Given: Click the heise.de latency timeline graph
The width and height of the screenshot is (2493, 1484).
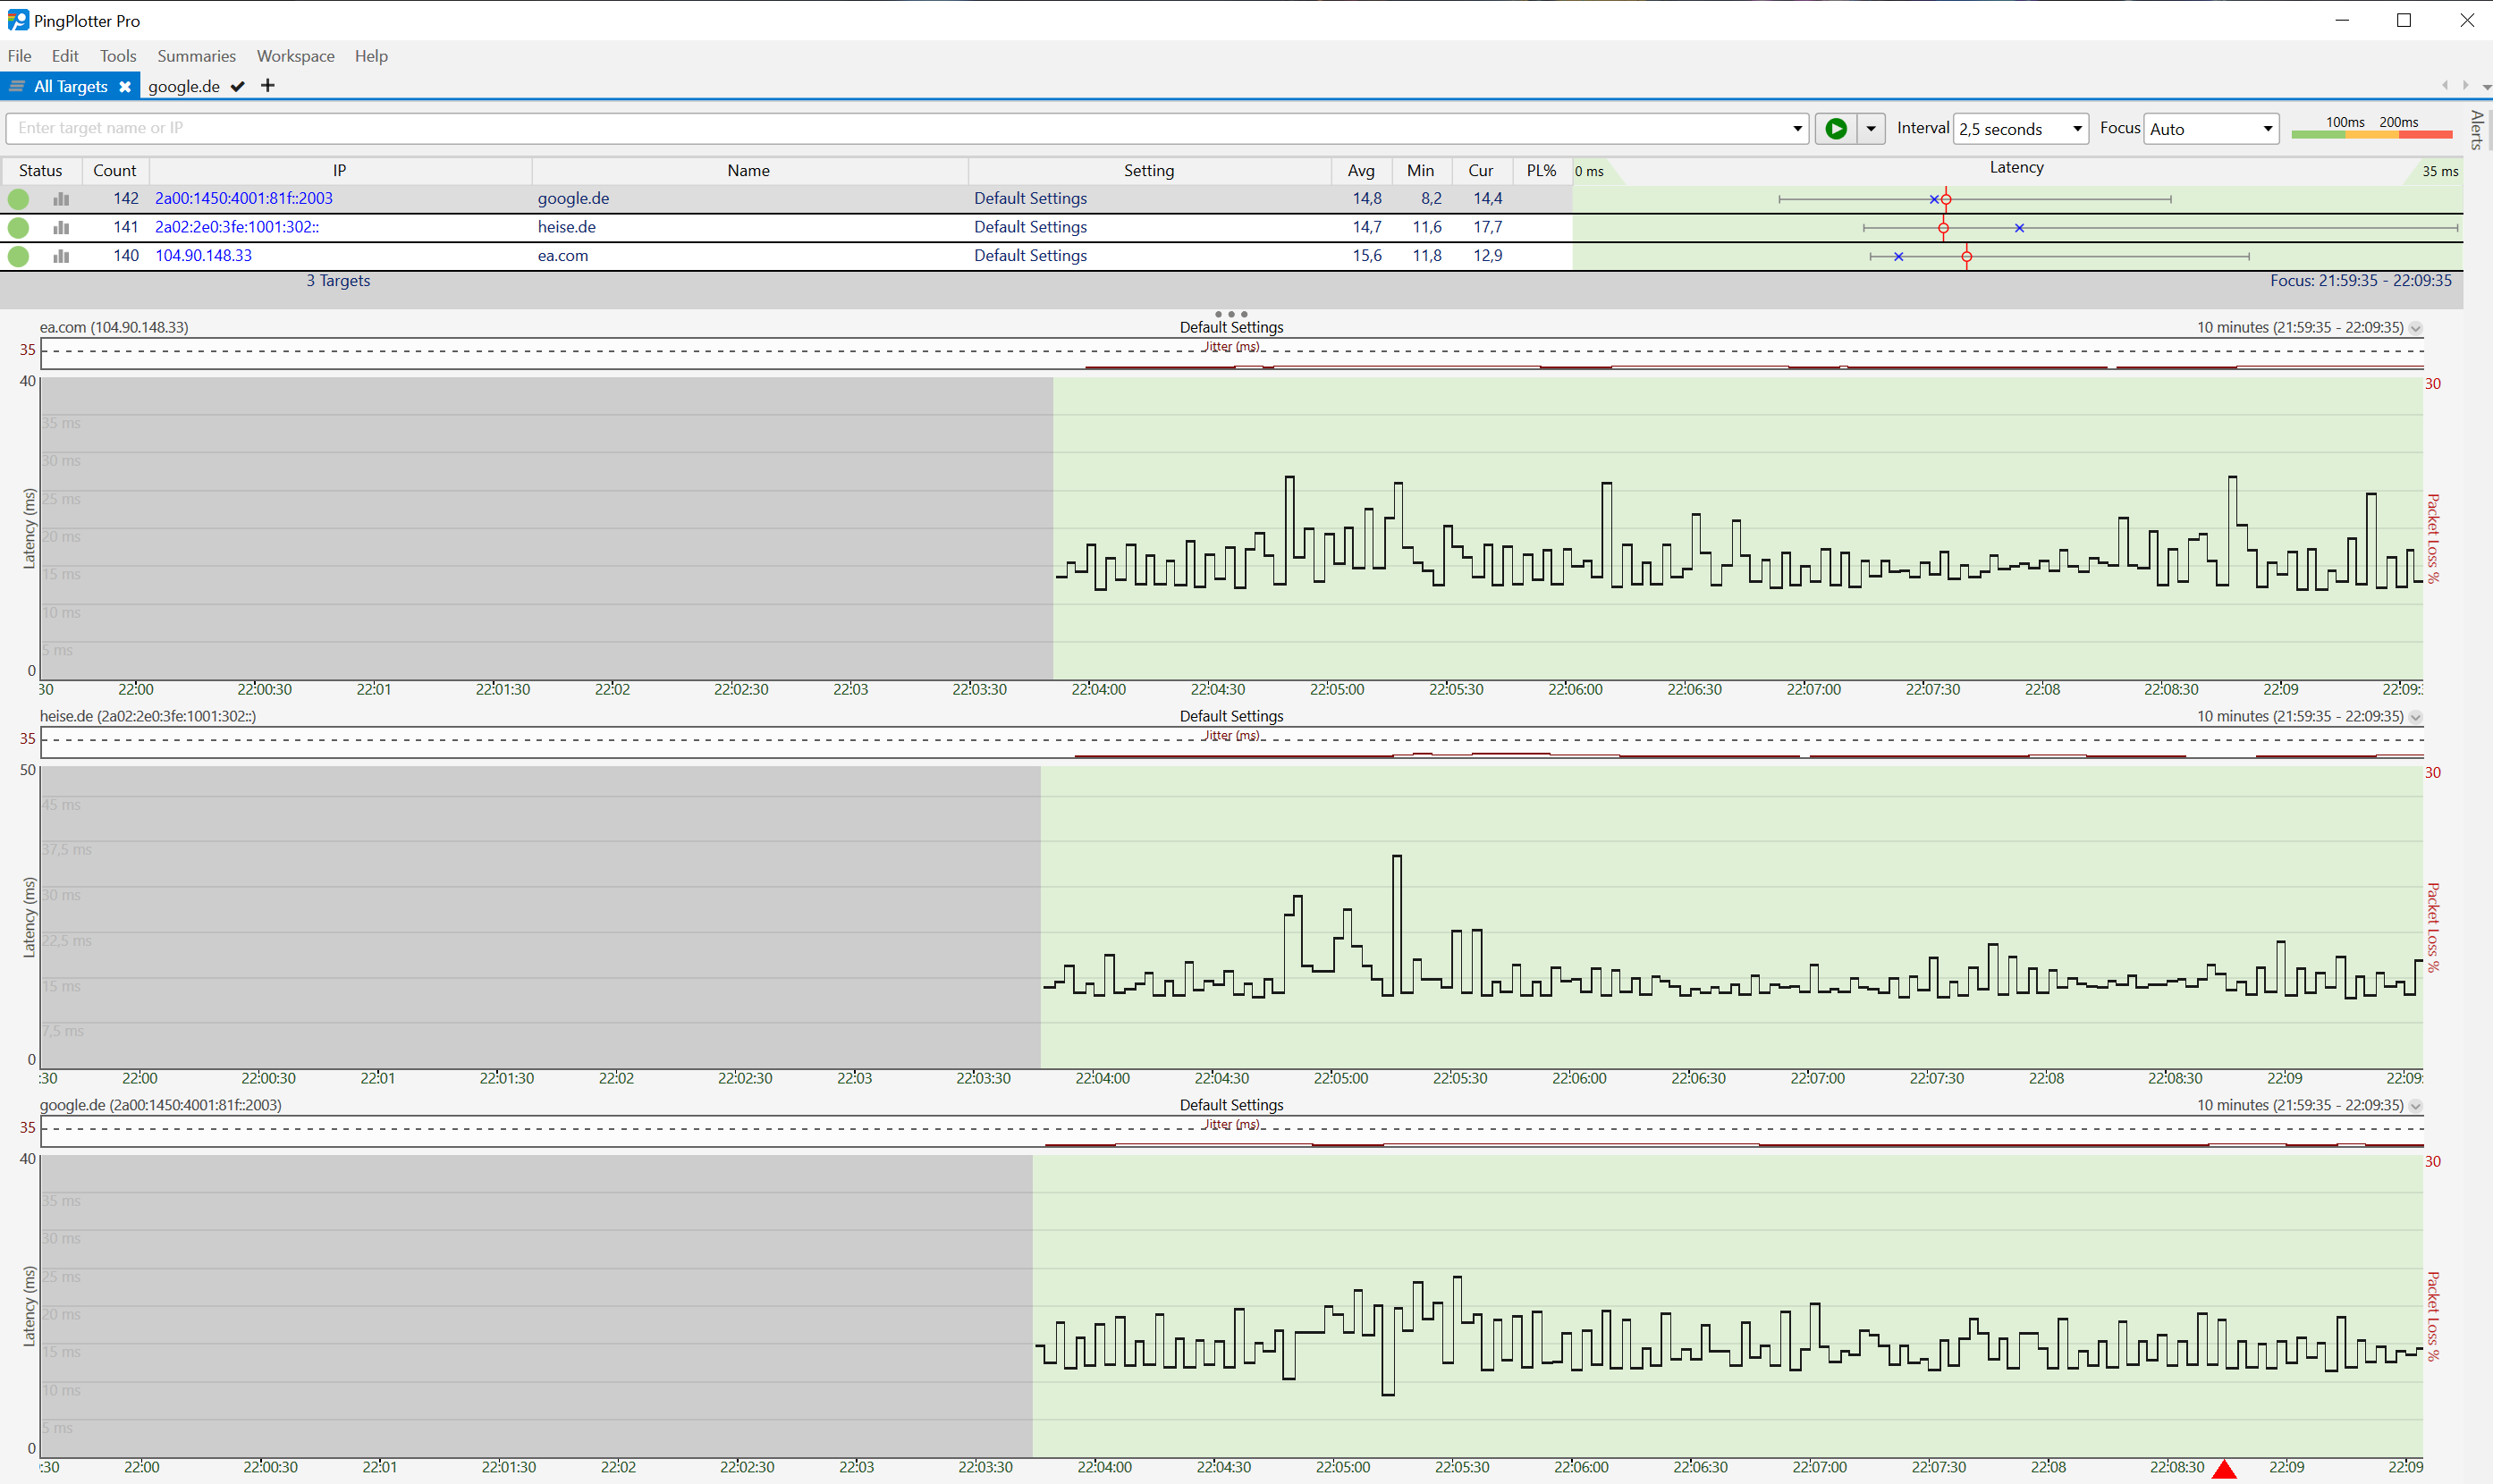Looking at the screenshot, I should pos(1231,917).
